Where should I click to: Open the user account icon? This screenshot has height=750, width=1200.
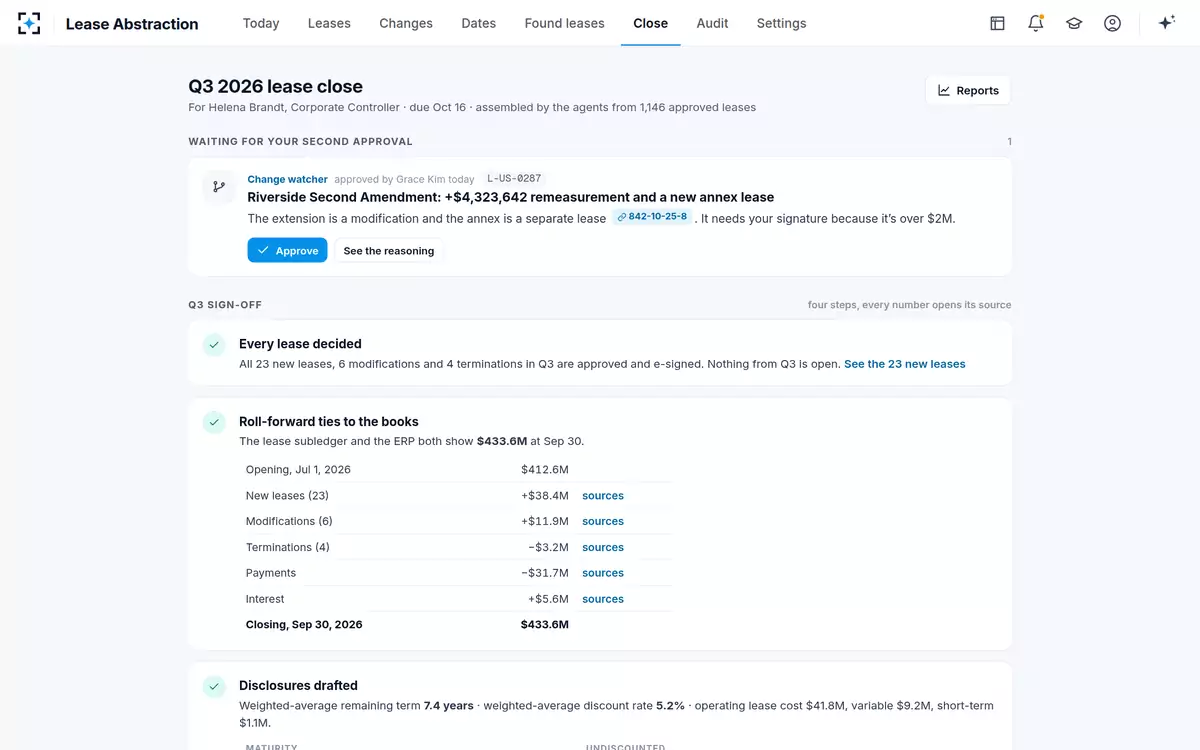pyautogui.click(x=1112, y=23)
